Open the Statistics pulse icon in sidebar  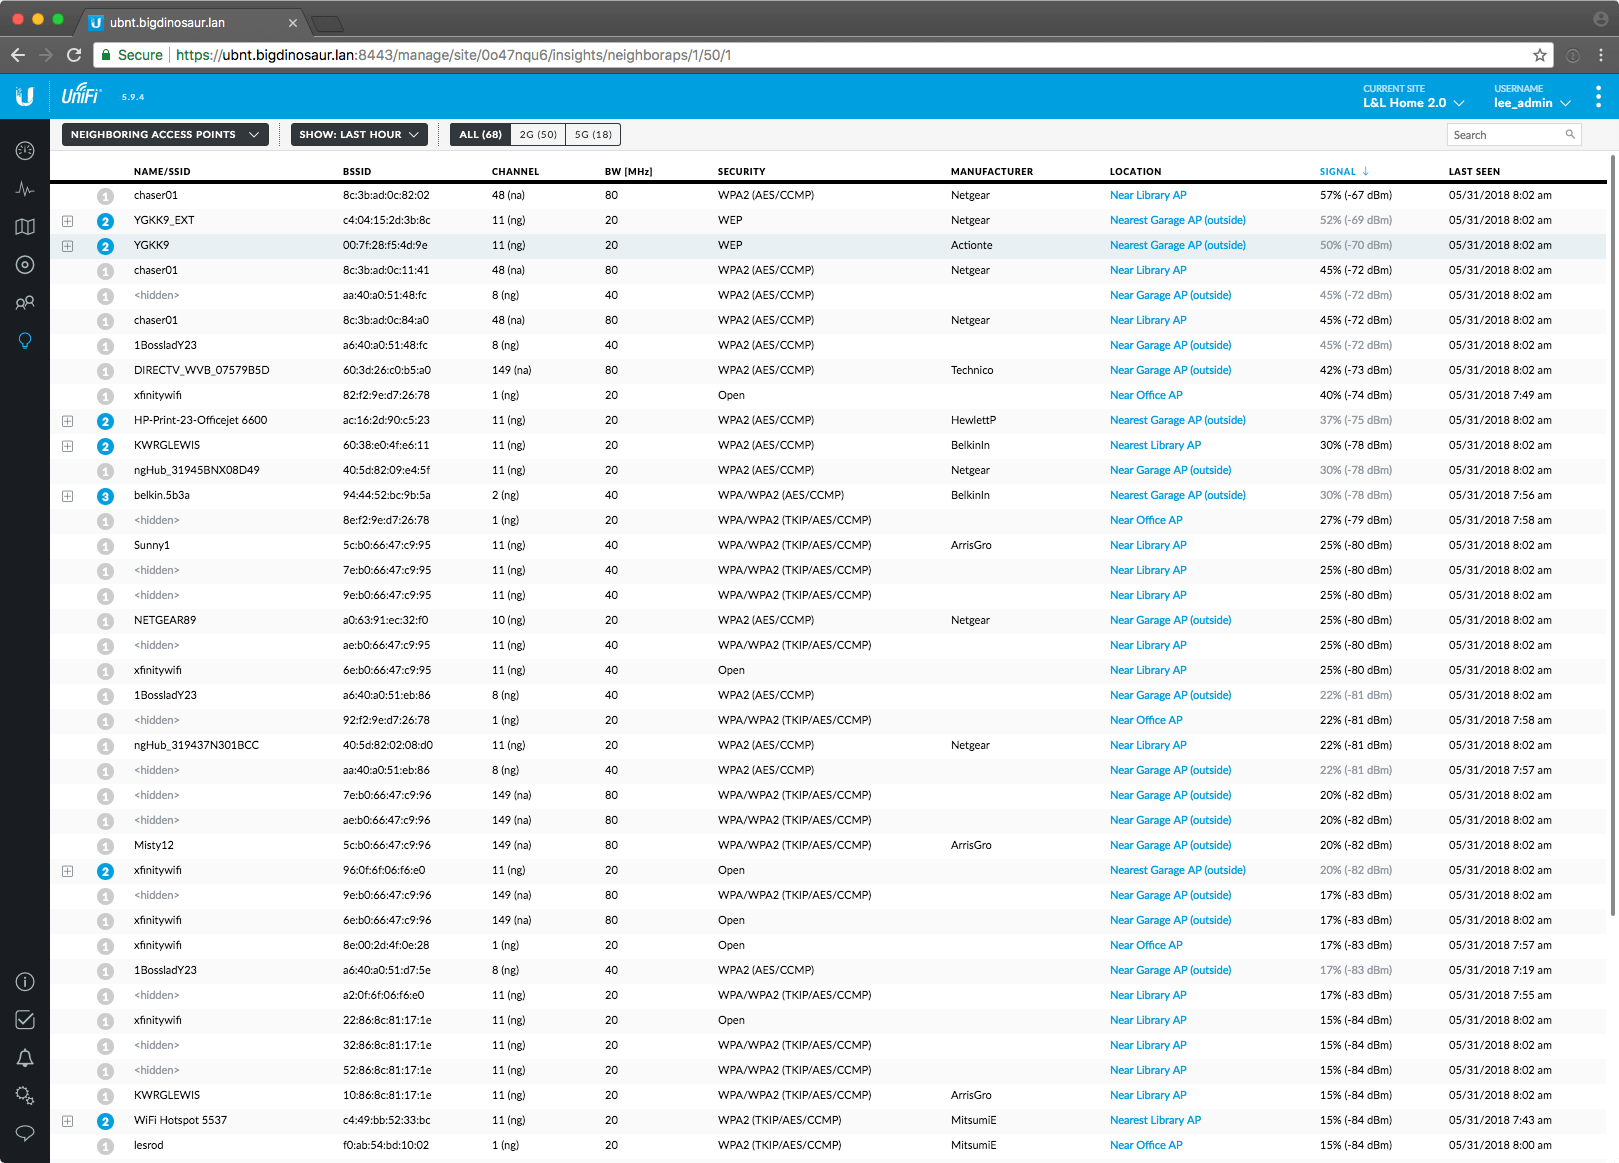pos(25,189)
